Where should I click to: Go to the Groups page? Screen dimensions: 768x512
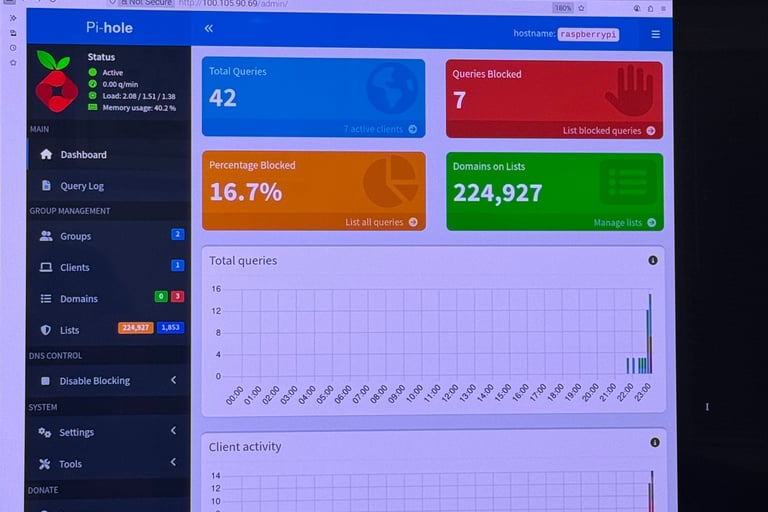click(108, 236)
